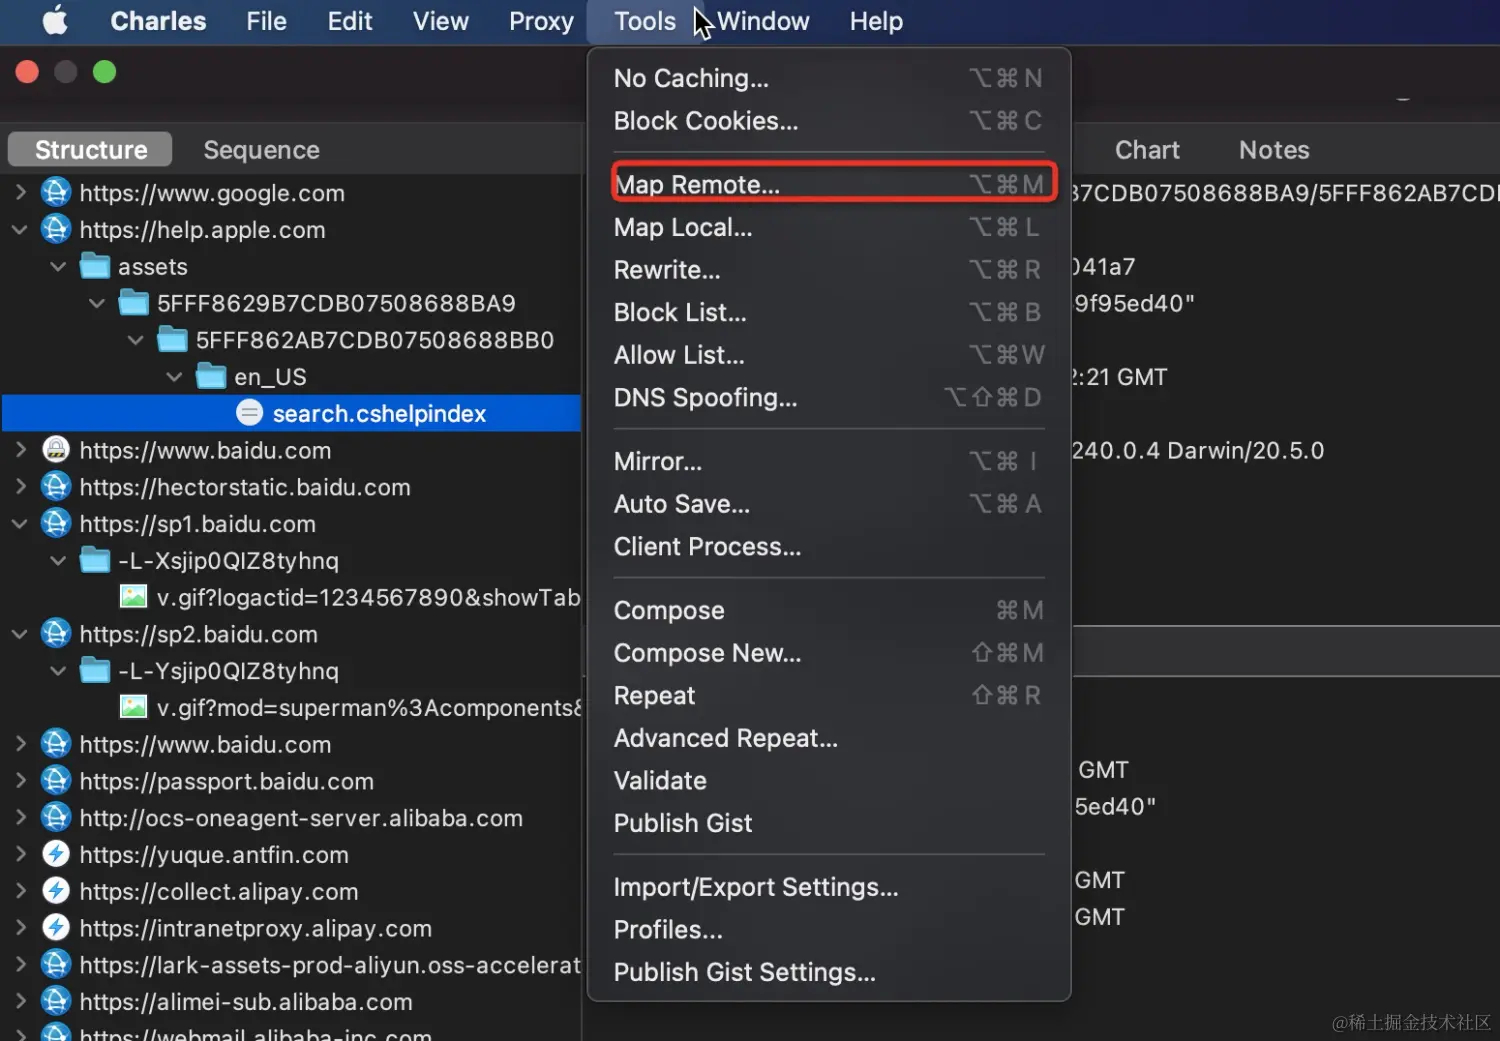Expand the https://collect.alipay.com node

click(x=20, y=891)
